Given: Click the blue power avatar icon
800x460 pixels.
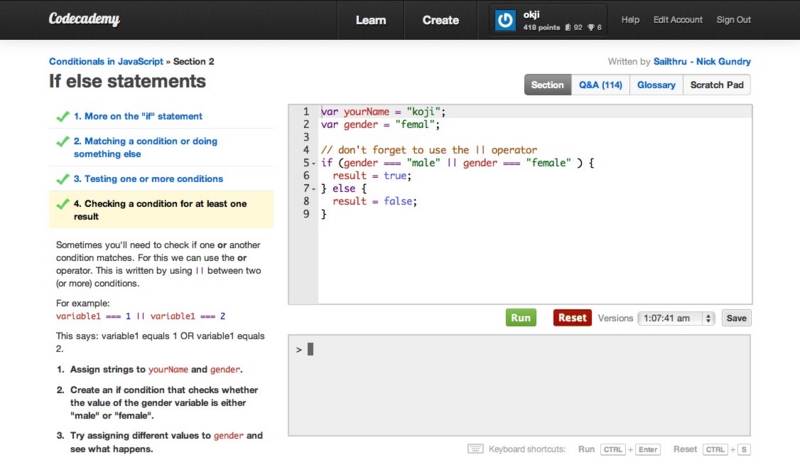Looking at the screenshot, I should 505,20.
